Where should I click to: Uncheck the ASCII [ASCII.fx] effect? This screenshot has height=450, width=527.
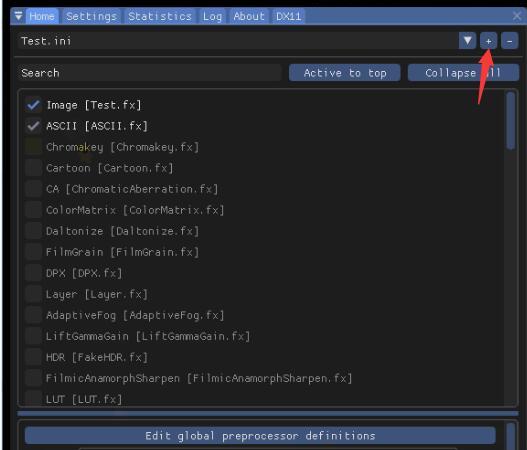[33, 126]
